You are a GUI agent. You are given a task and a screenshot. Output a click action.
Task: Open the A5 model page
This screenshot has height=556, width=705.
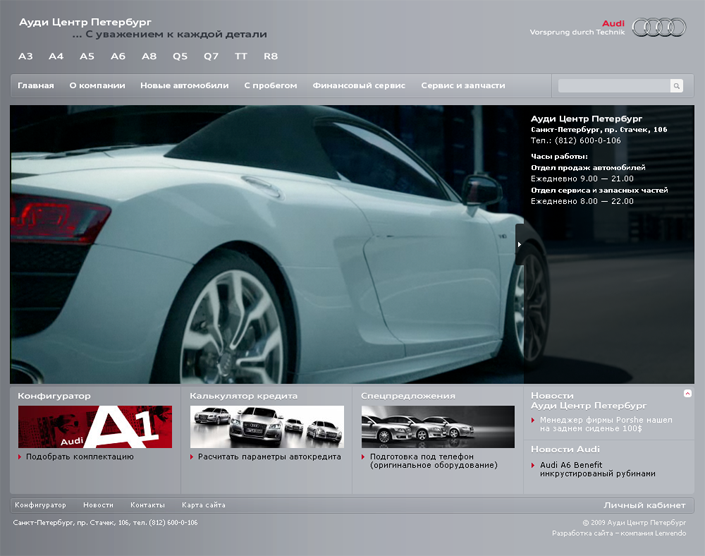87,56
